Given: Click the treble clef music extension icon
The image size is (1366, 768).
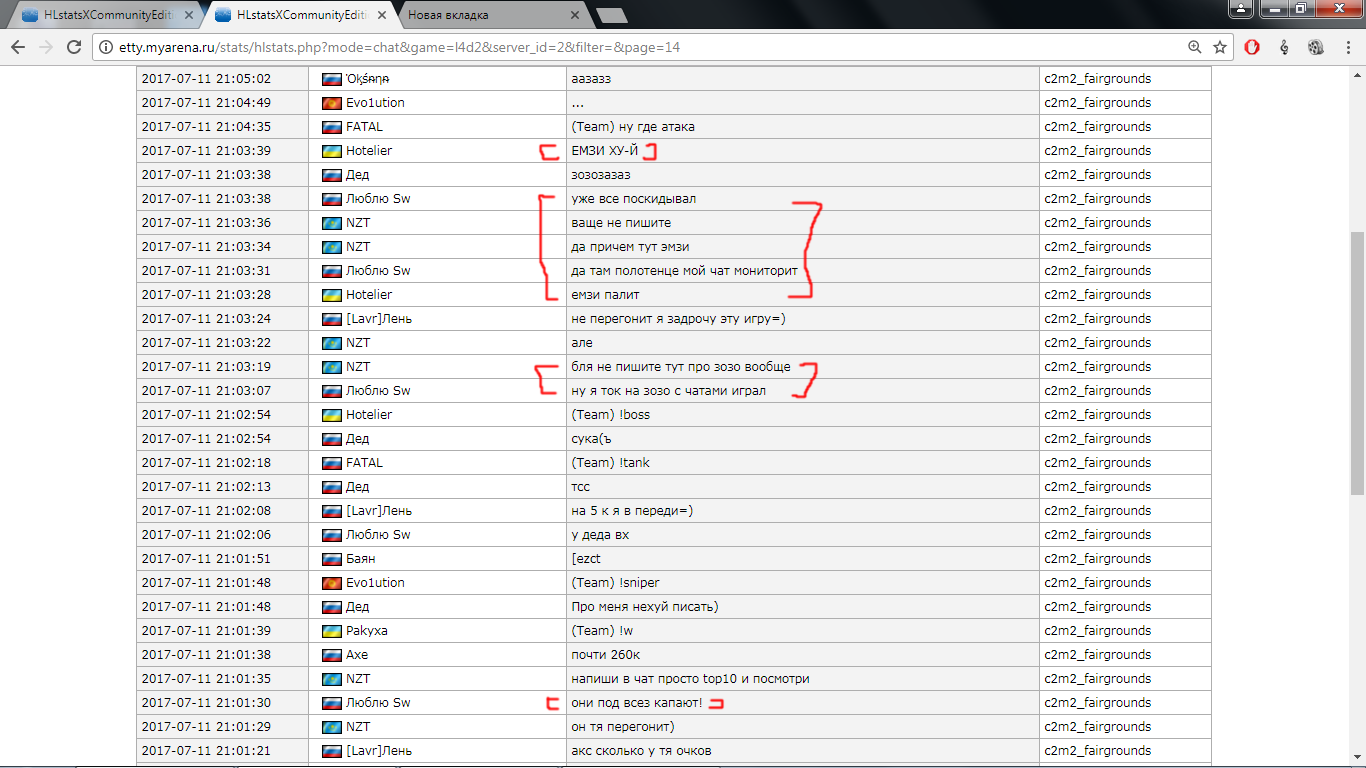Looking at the screenshot, I should coord(1284,47).
